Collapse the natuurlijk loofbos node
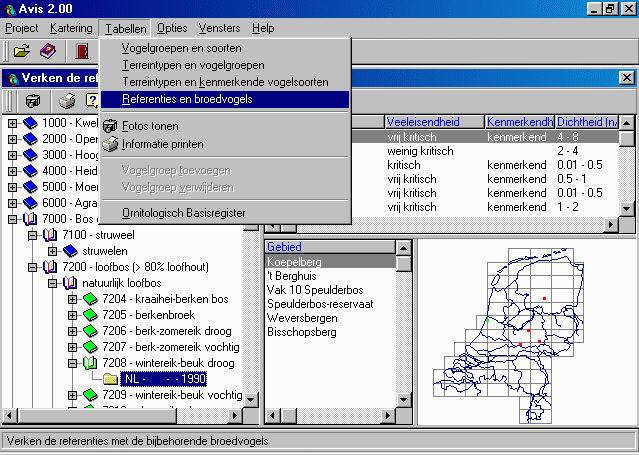The image size is (639, 455). [x=53, y=283]
